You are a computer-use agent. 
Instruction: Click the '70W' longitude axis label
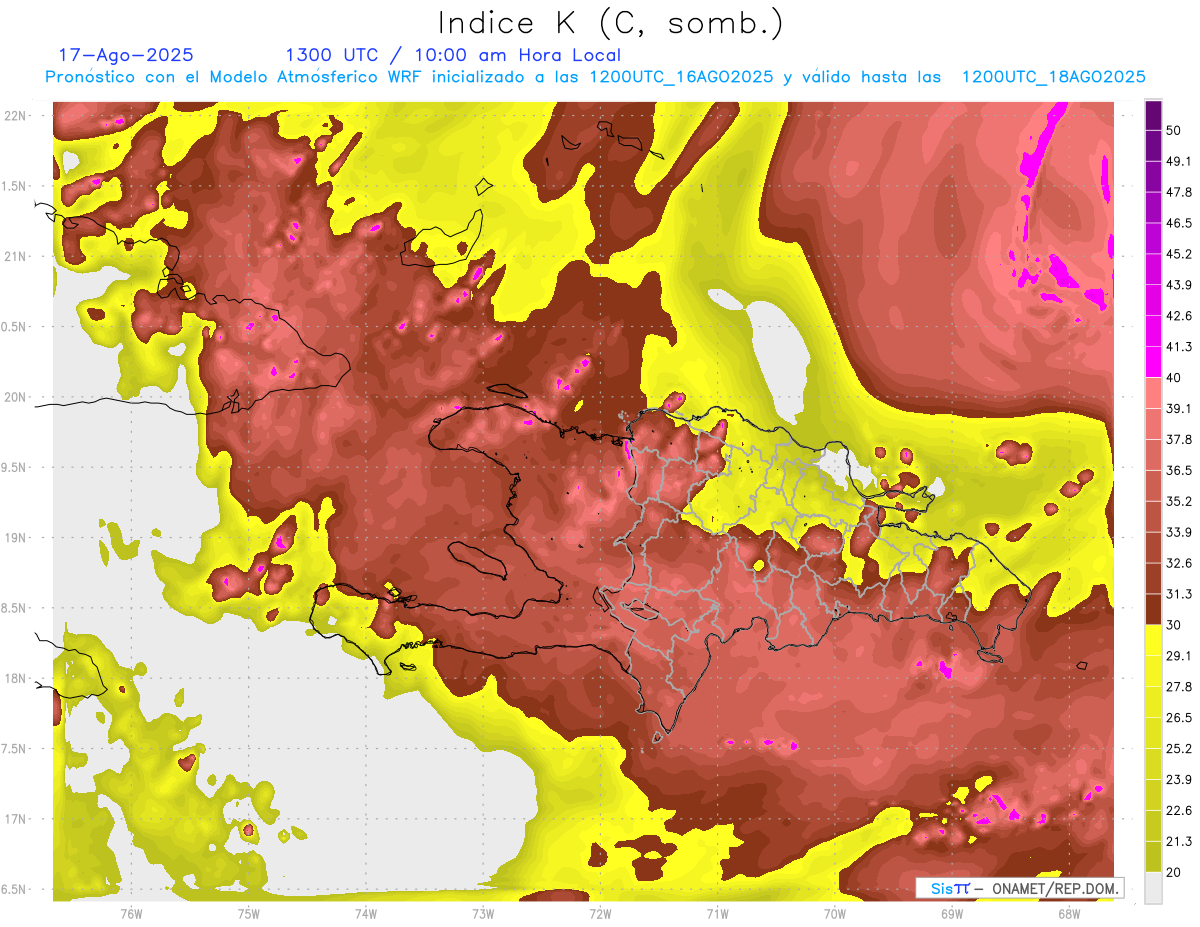point(835,912)
